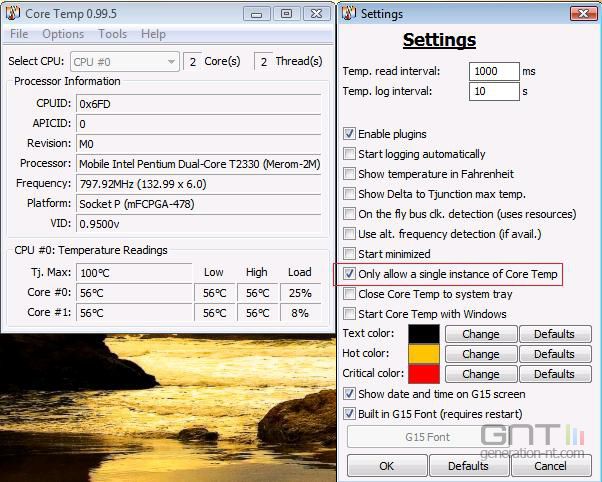Click the APICID value field

198,124
